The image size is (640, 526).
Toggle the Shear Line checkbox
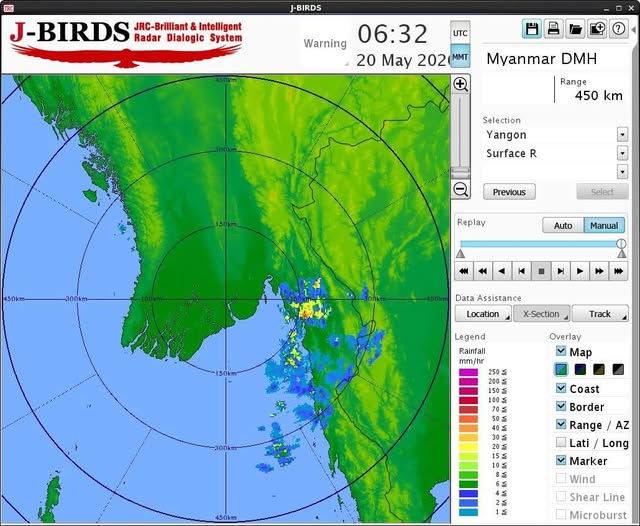[561, 496]
